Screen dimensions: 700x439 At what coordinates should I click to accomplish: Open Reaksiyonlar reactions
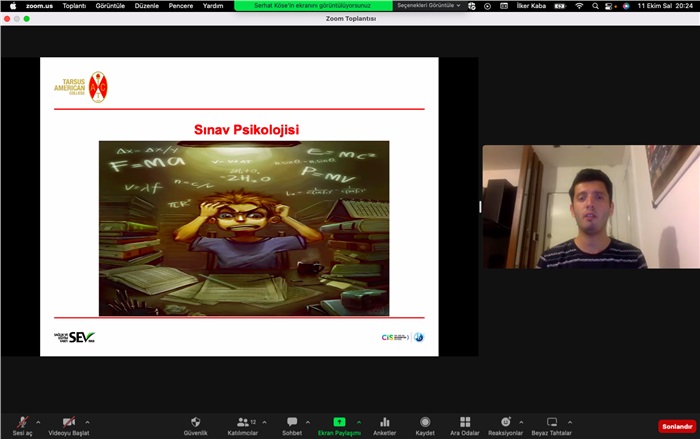(505, 426)
